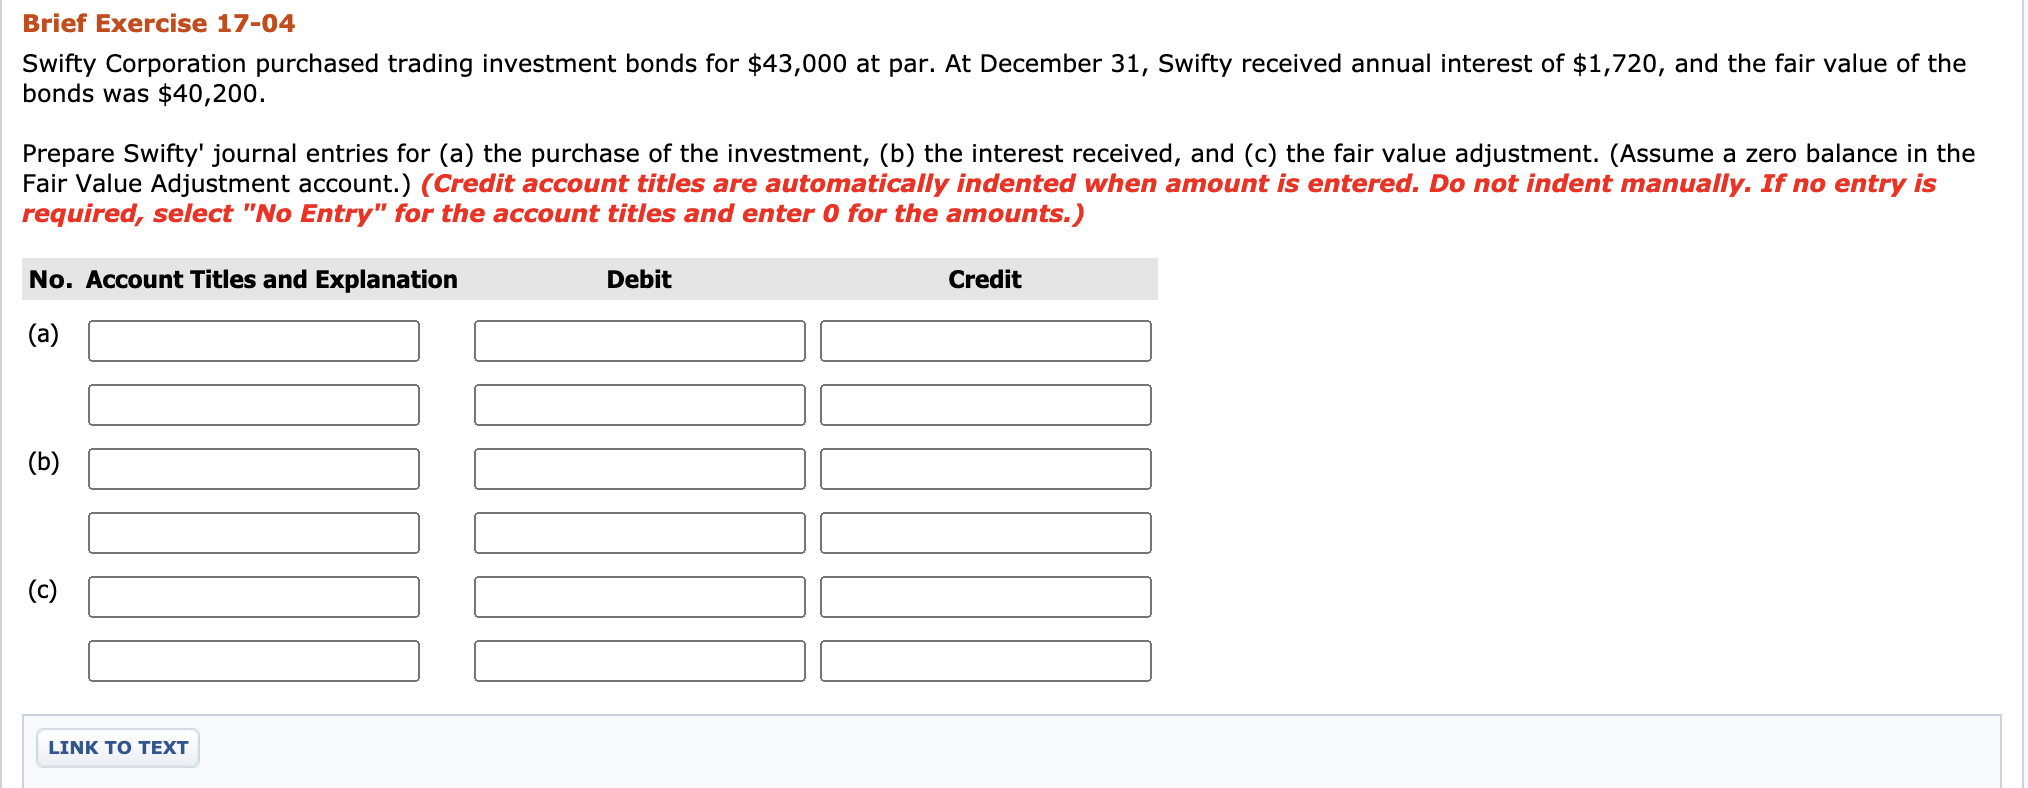The width and height of the screenshot is (2028, 788).
Task: Click the Credit field in the first row of (a)
Action: (985, 340)
